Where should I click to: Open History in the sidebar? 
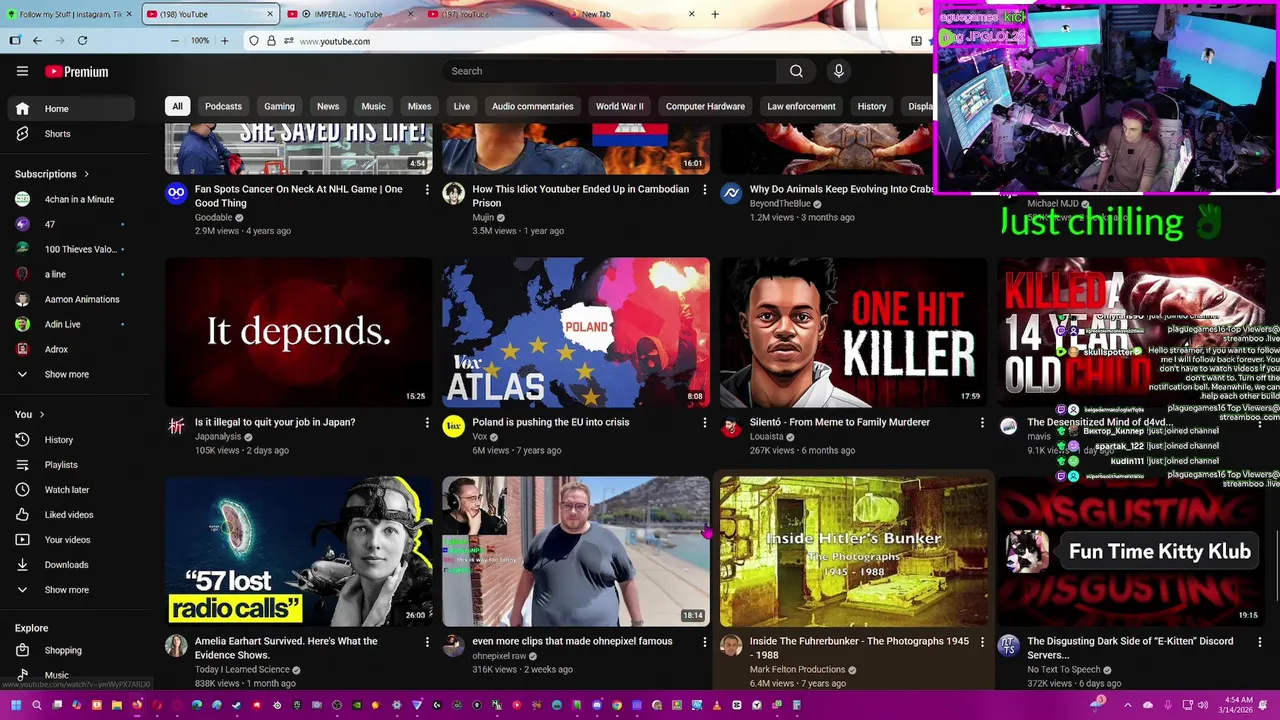click(70, 439)
